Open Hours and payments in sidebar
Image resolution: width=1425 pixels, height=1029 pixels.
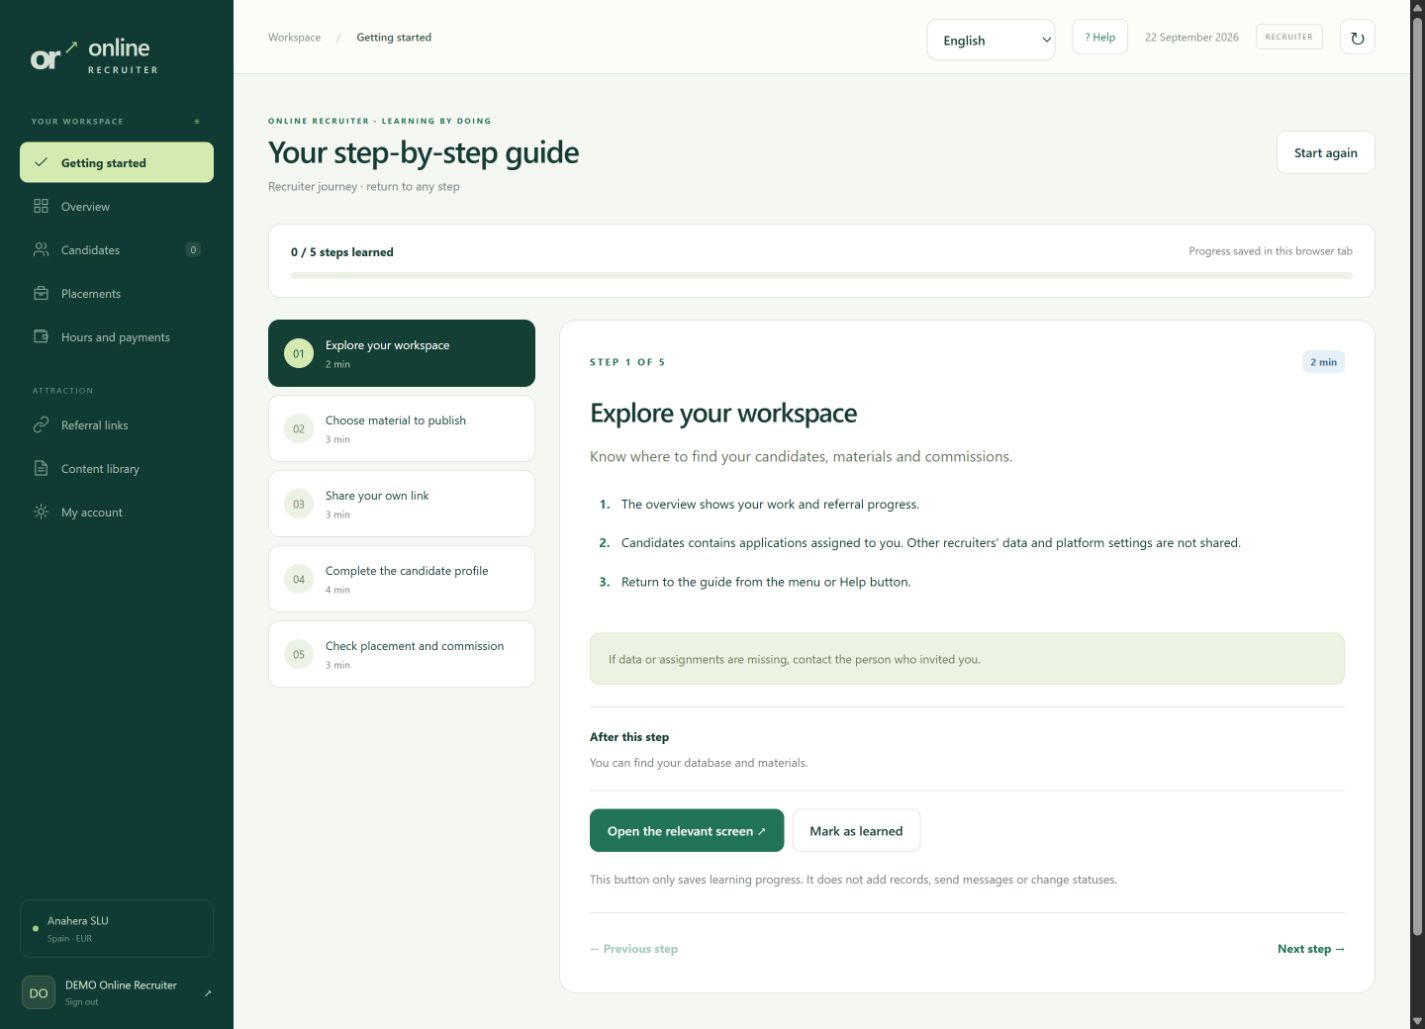[x=117, y=337]
